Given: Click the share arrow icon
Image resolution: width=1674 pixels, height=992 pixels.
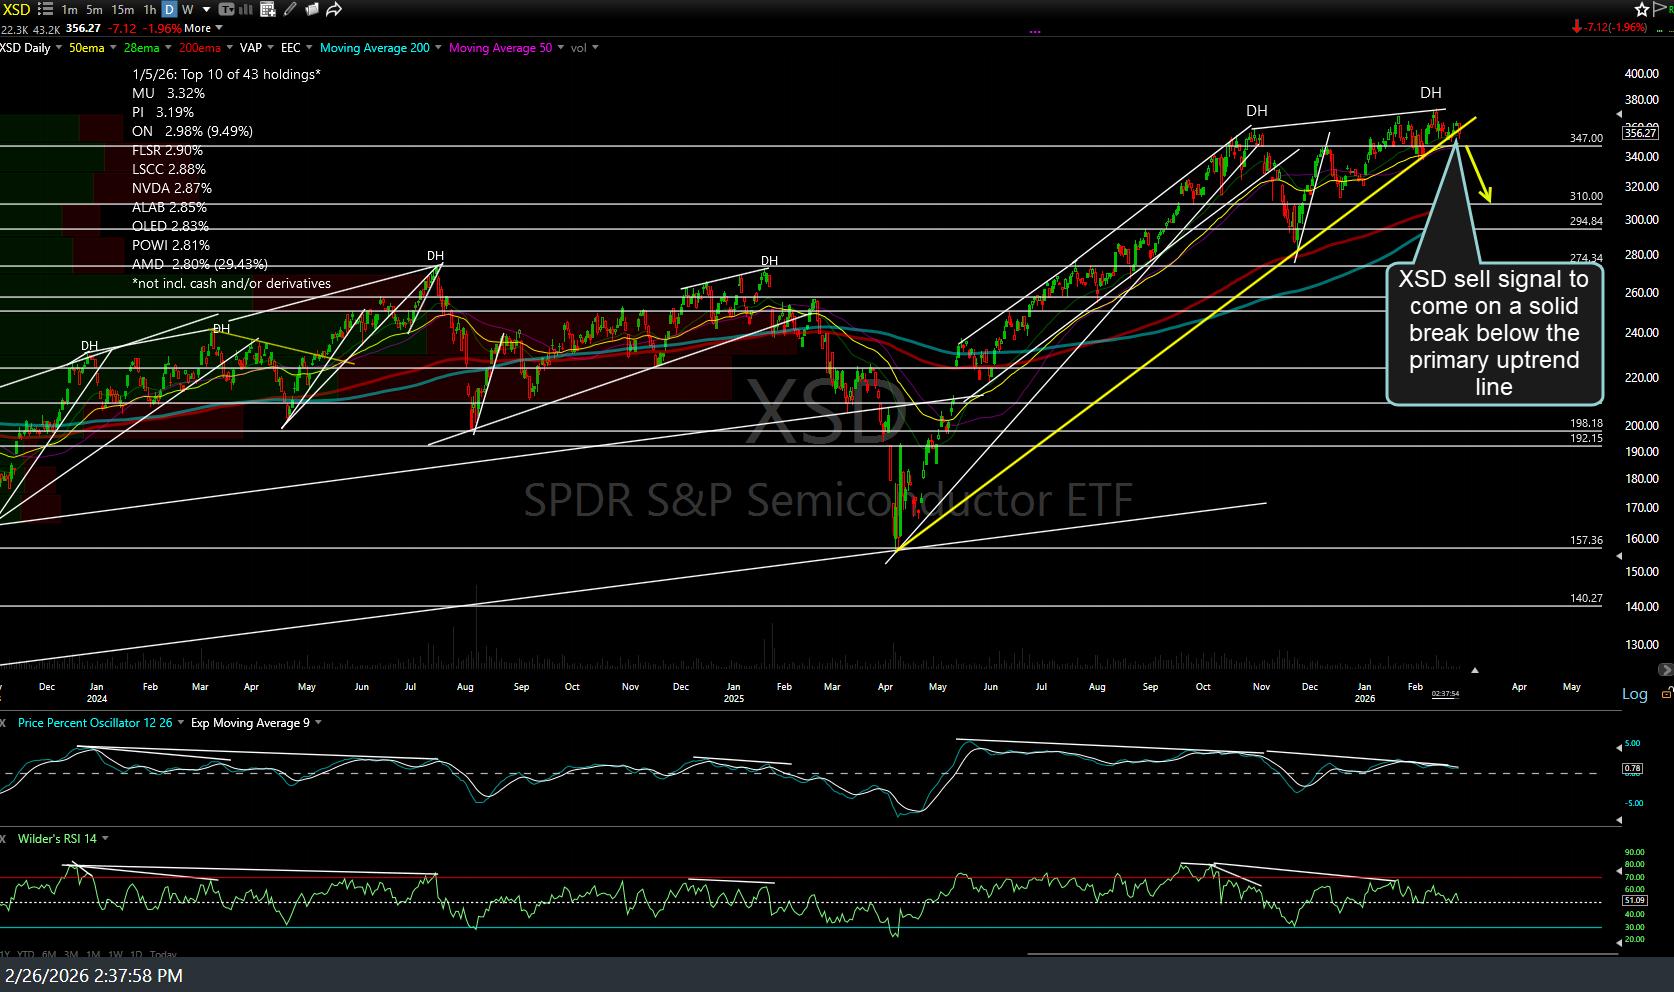Looking at the screenshot, I should 334,9.
